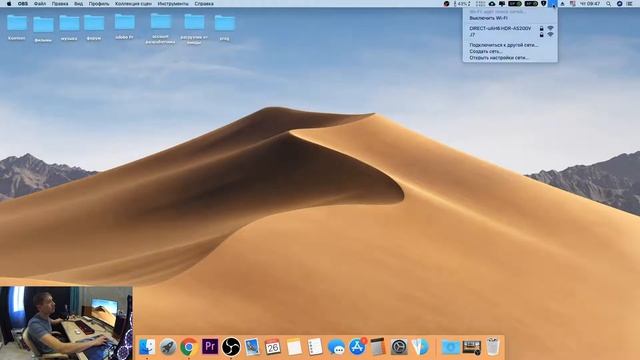Open the blue Downloads folder in Dock
This screenshot has height=360, width=640.
451,347
